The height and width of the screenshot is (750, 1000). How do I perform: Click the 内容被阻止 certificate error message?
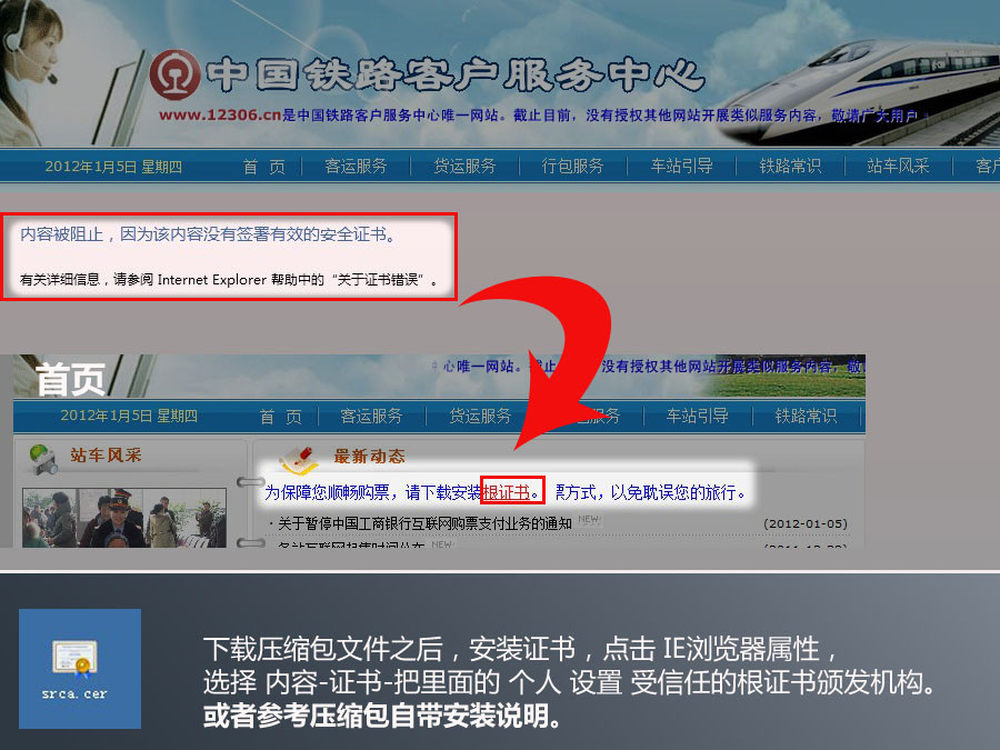tap(207, 235)
